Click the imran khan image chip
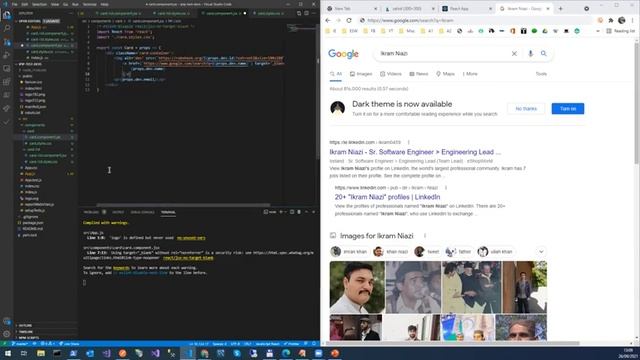 [349, 251]
